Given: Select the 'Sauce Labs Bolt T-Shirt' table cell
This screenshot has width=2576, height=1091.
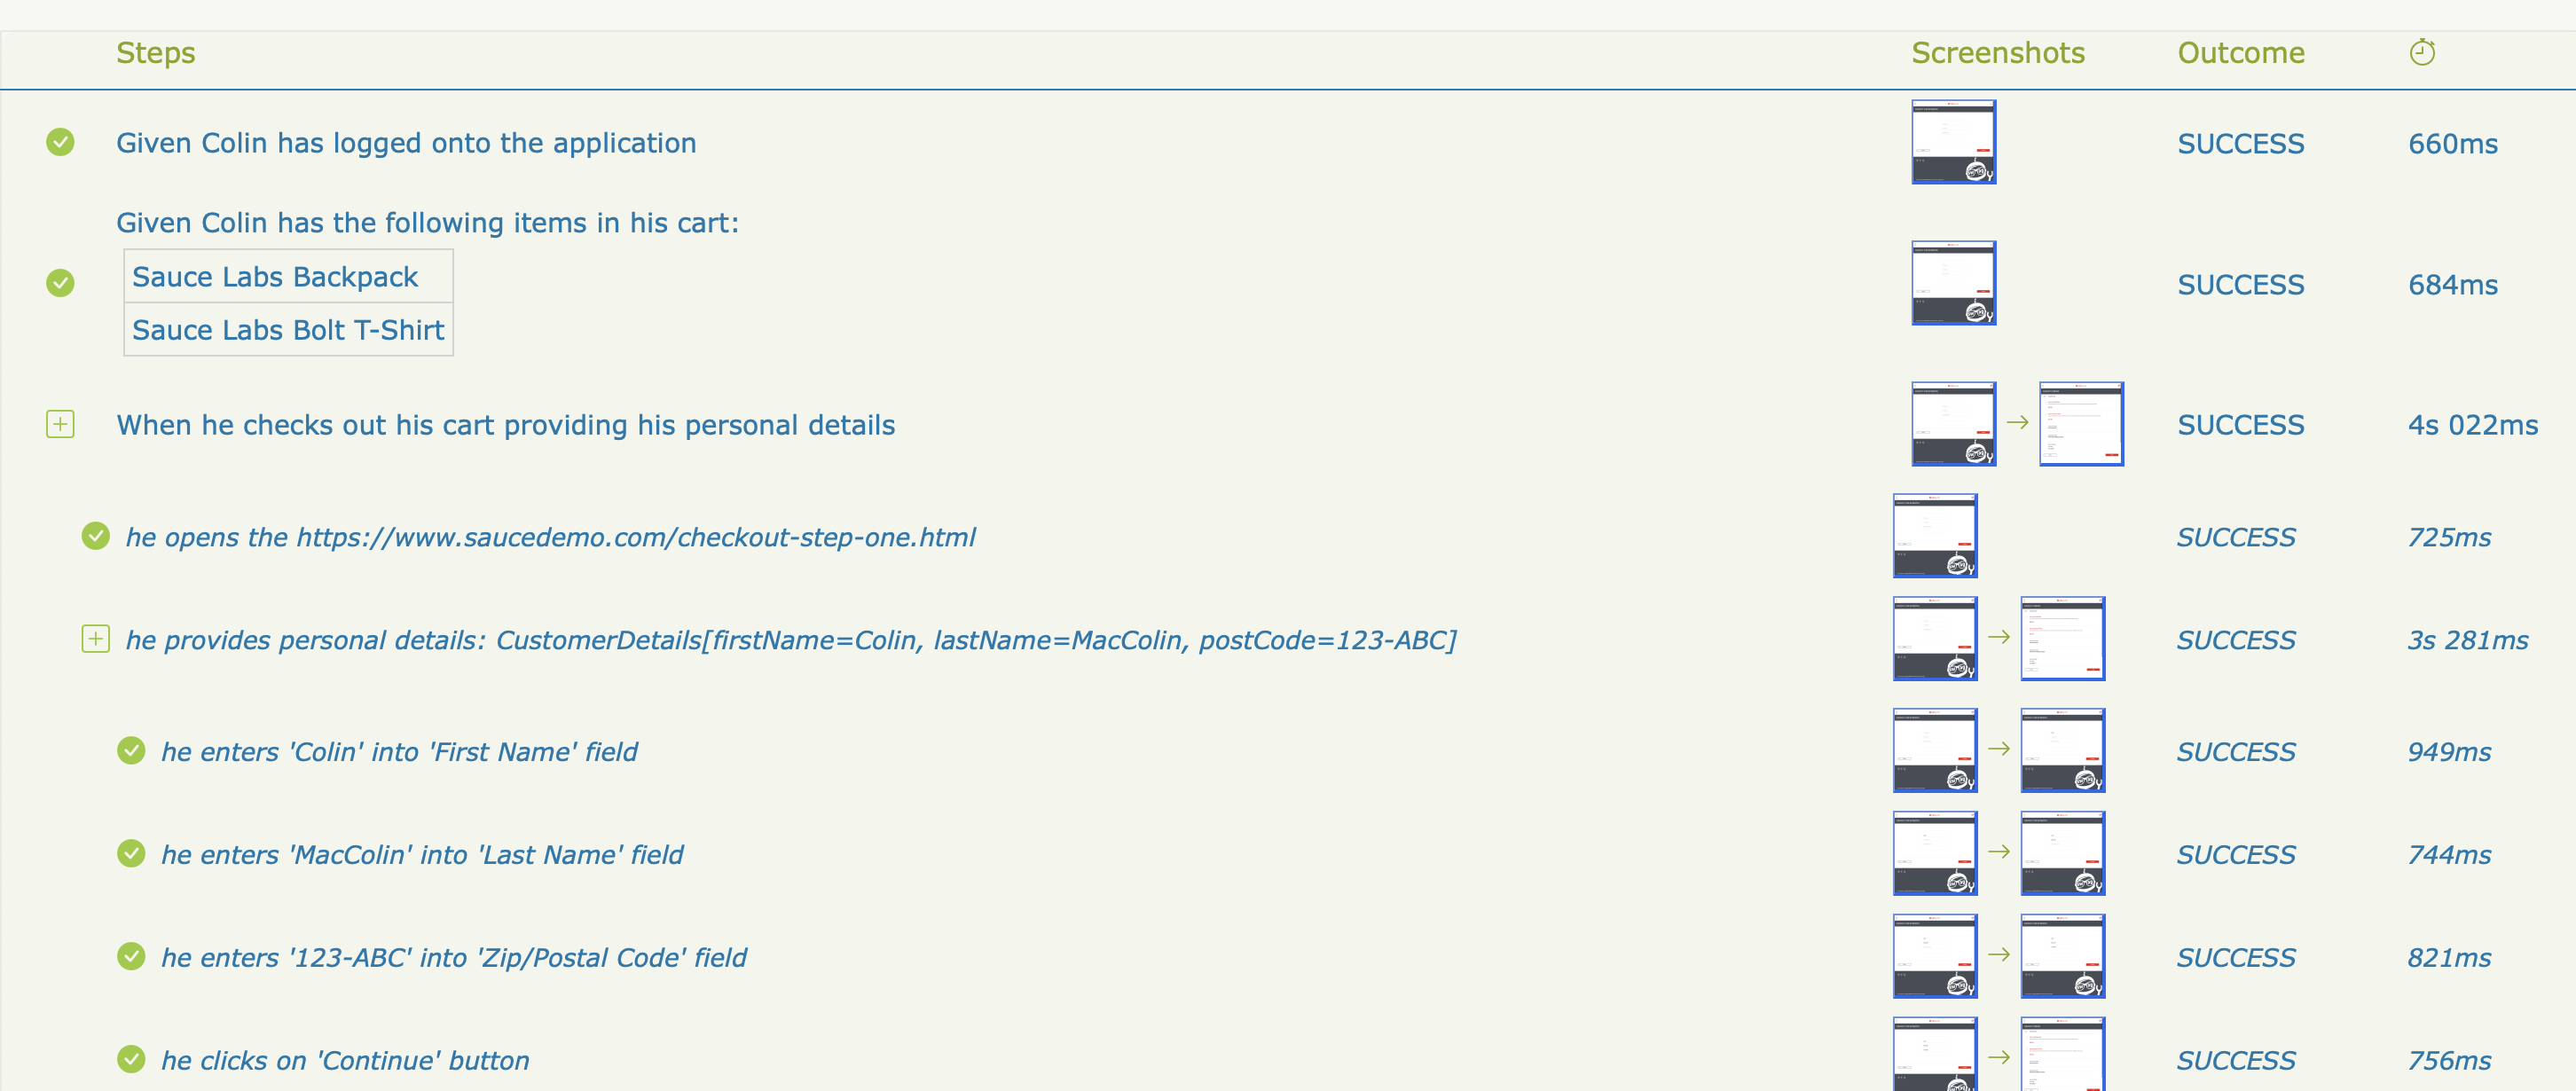Looking at the screenshot, I should [288, 330].
